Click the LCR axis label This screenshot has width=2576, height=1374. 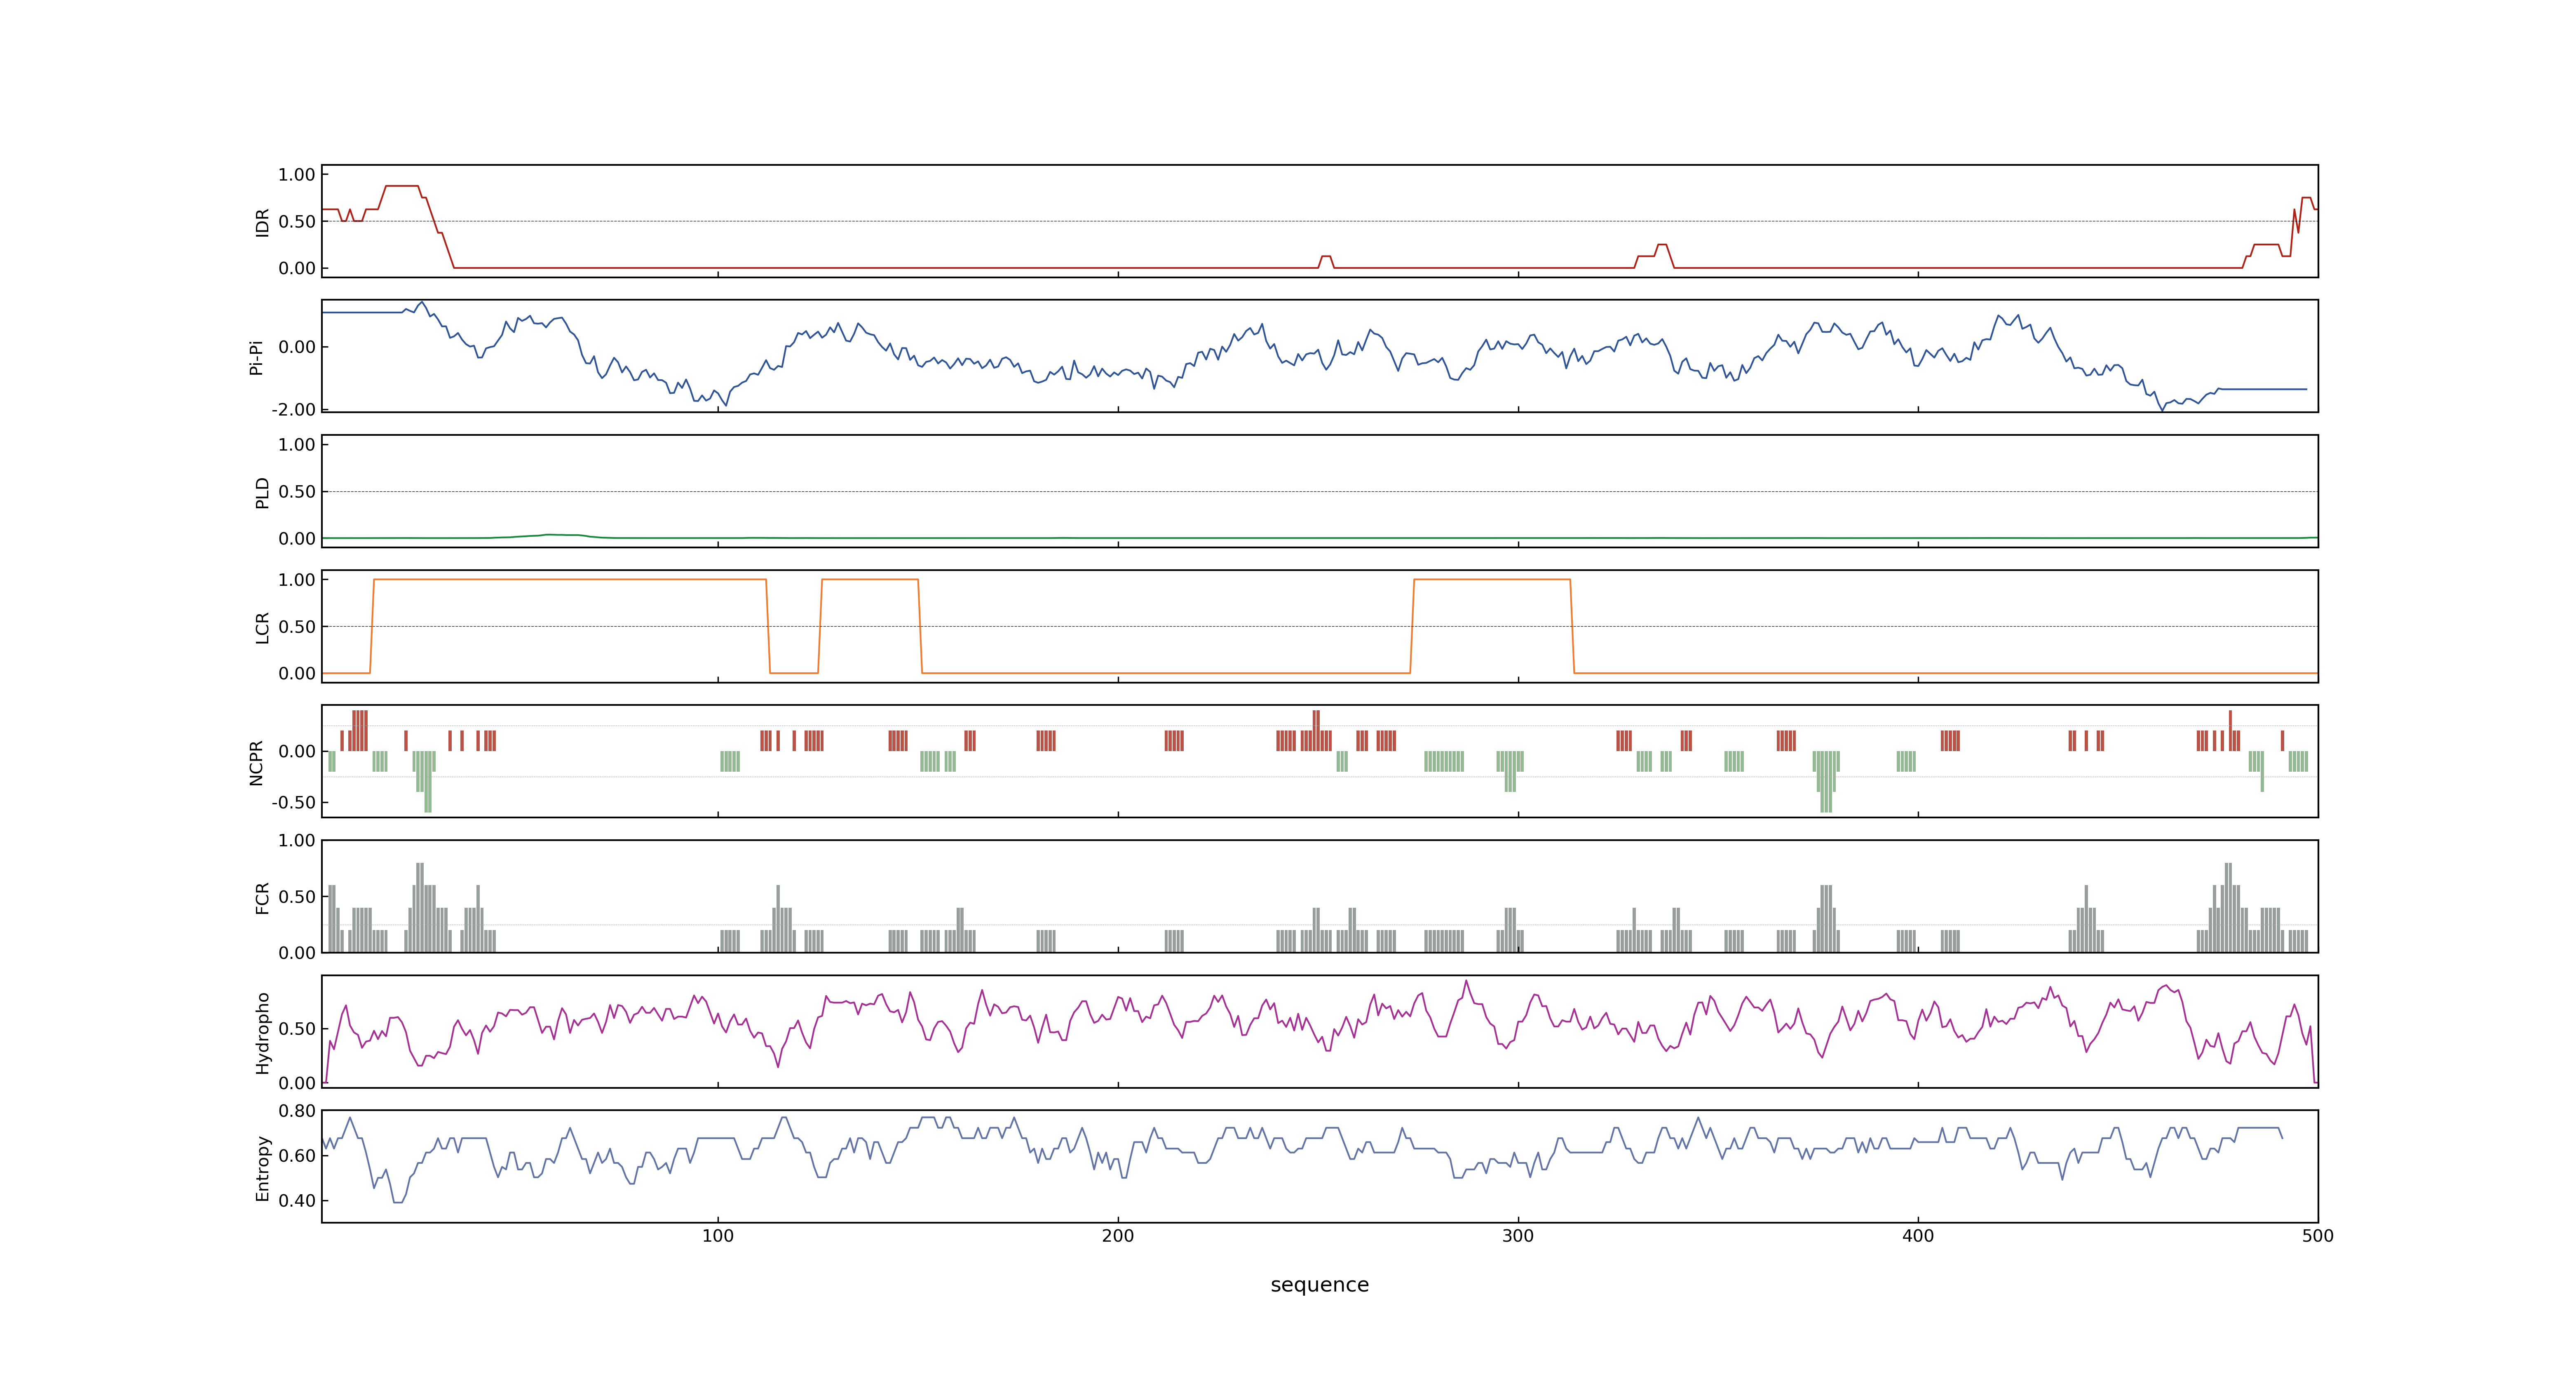(262, 627)
